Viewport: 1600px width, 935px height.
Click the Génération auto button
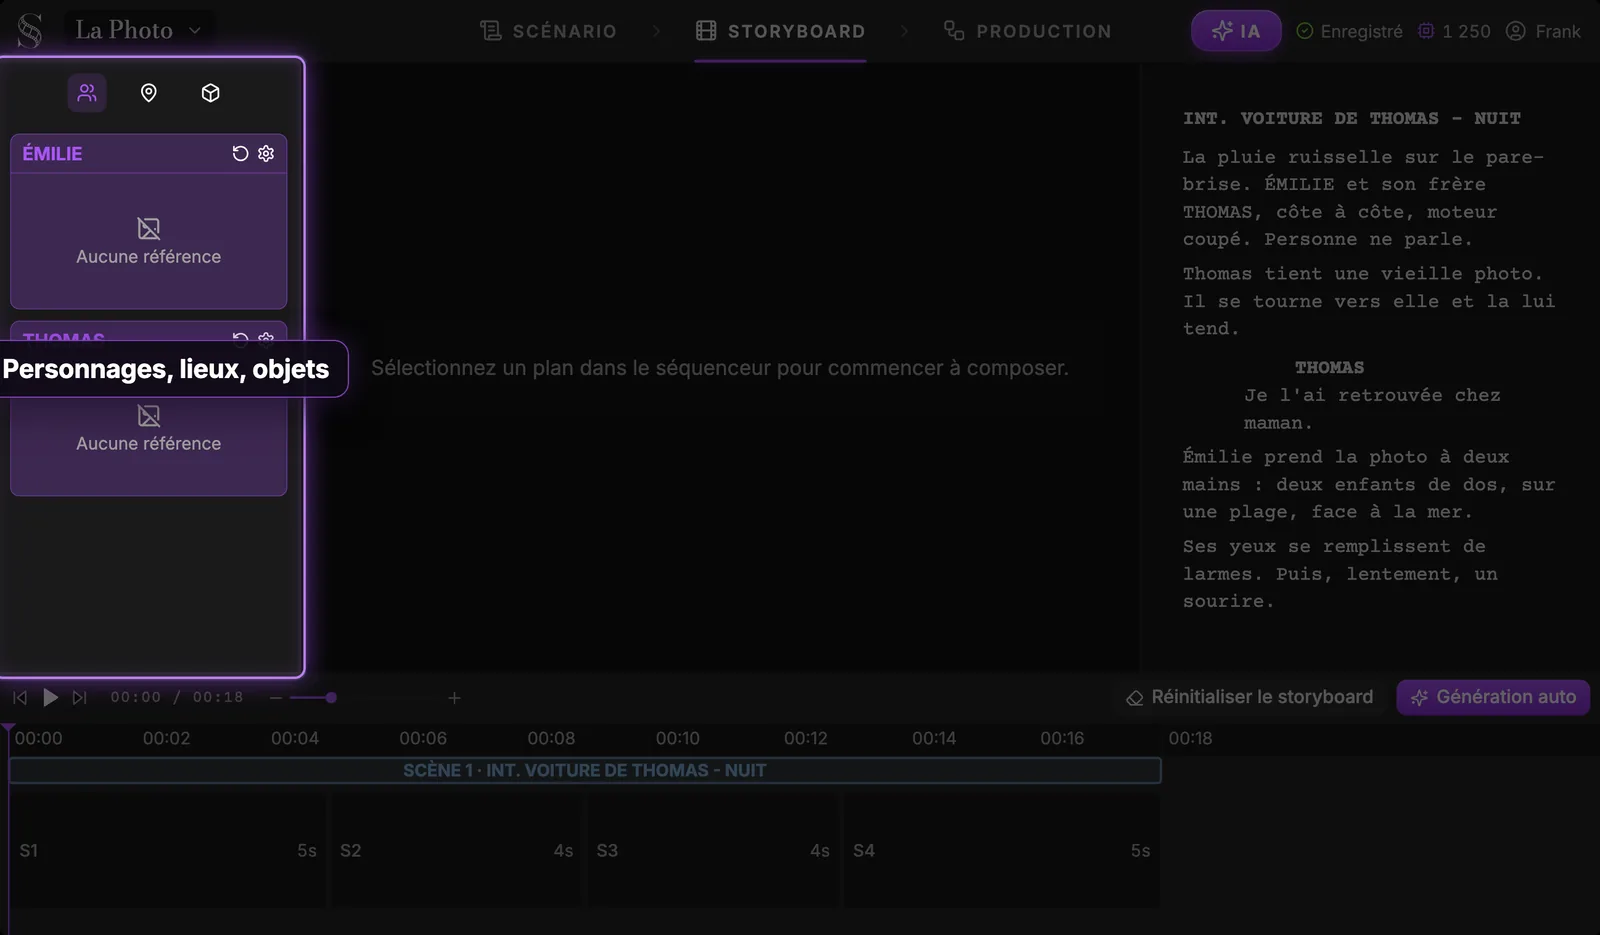click(1493, 697)
